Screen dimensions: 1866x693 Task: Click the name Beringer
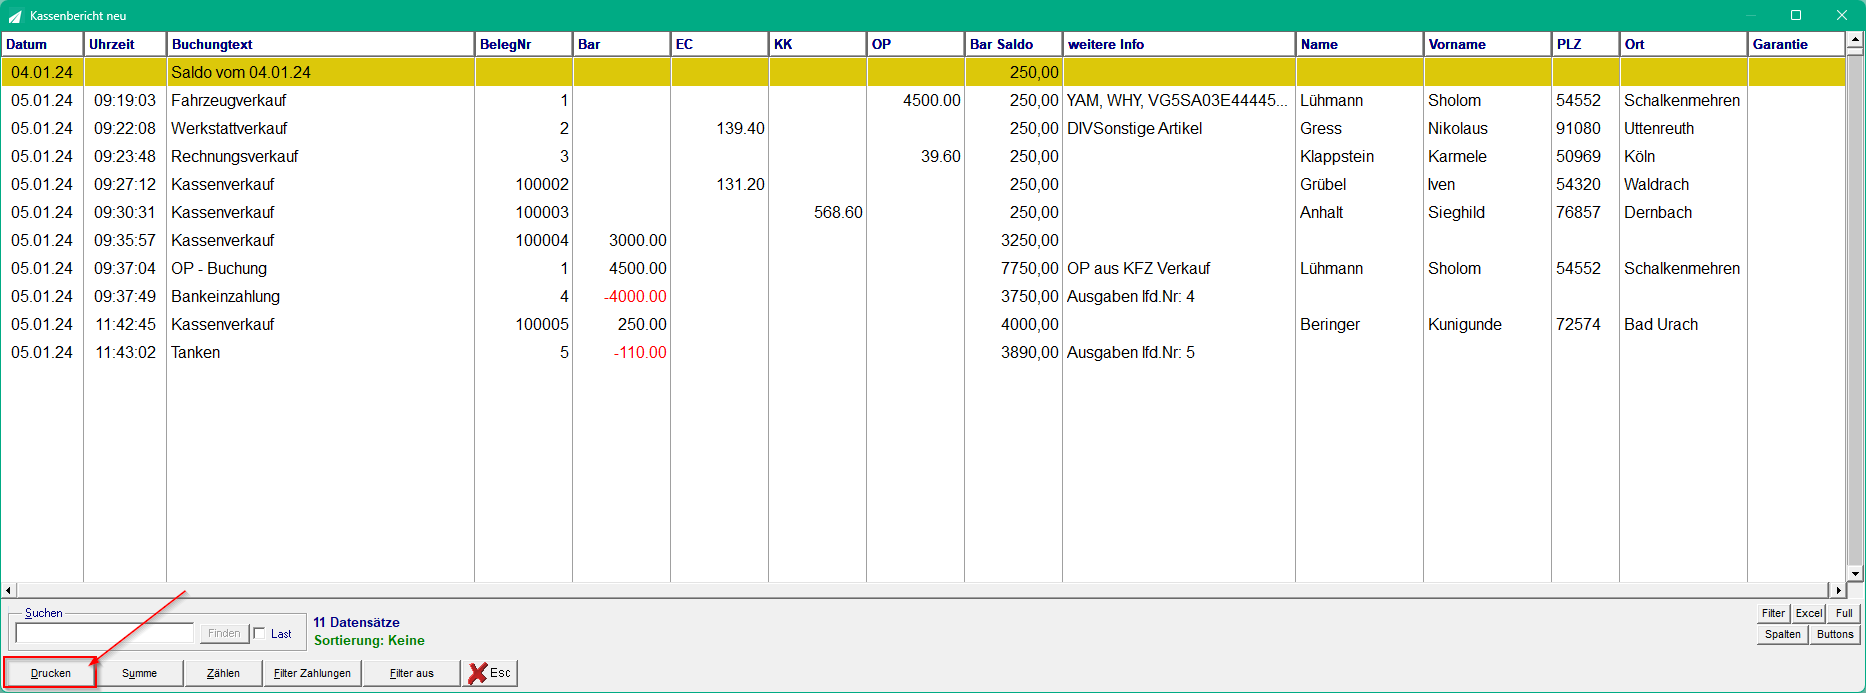pos(1330,324)
